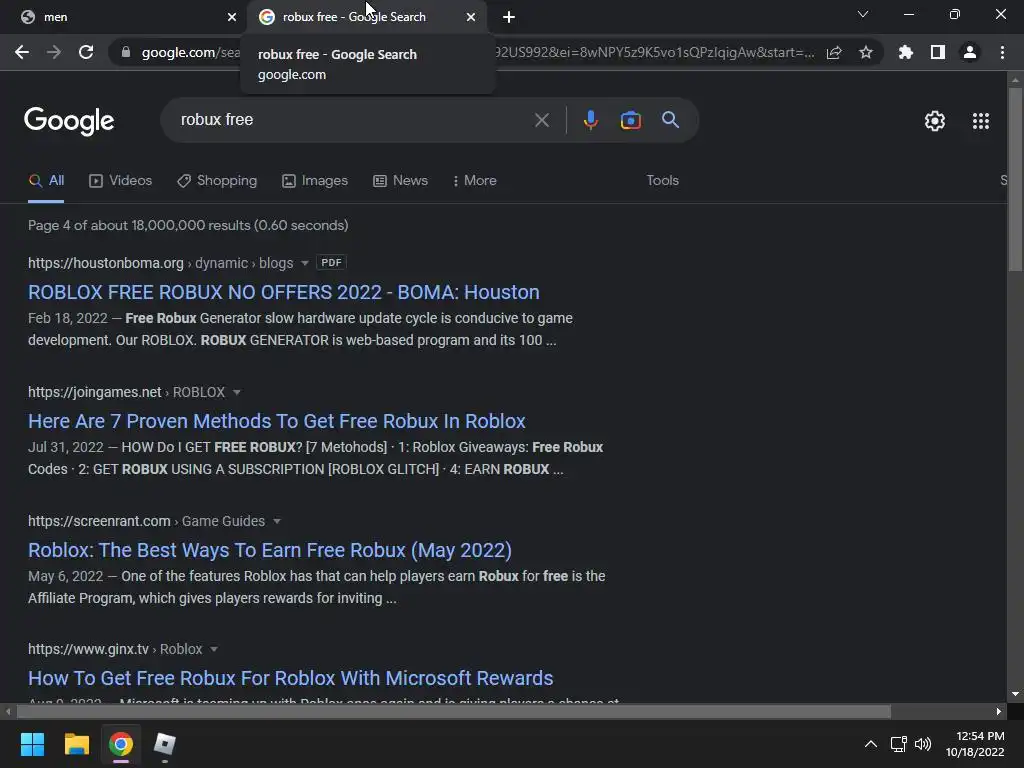
Task: Expand the More results menu
Action: pyautogui.click(x=475, y=181)
